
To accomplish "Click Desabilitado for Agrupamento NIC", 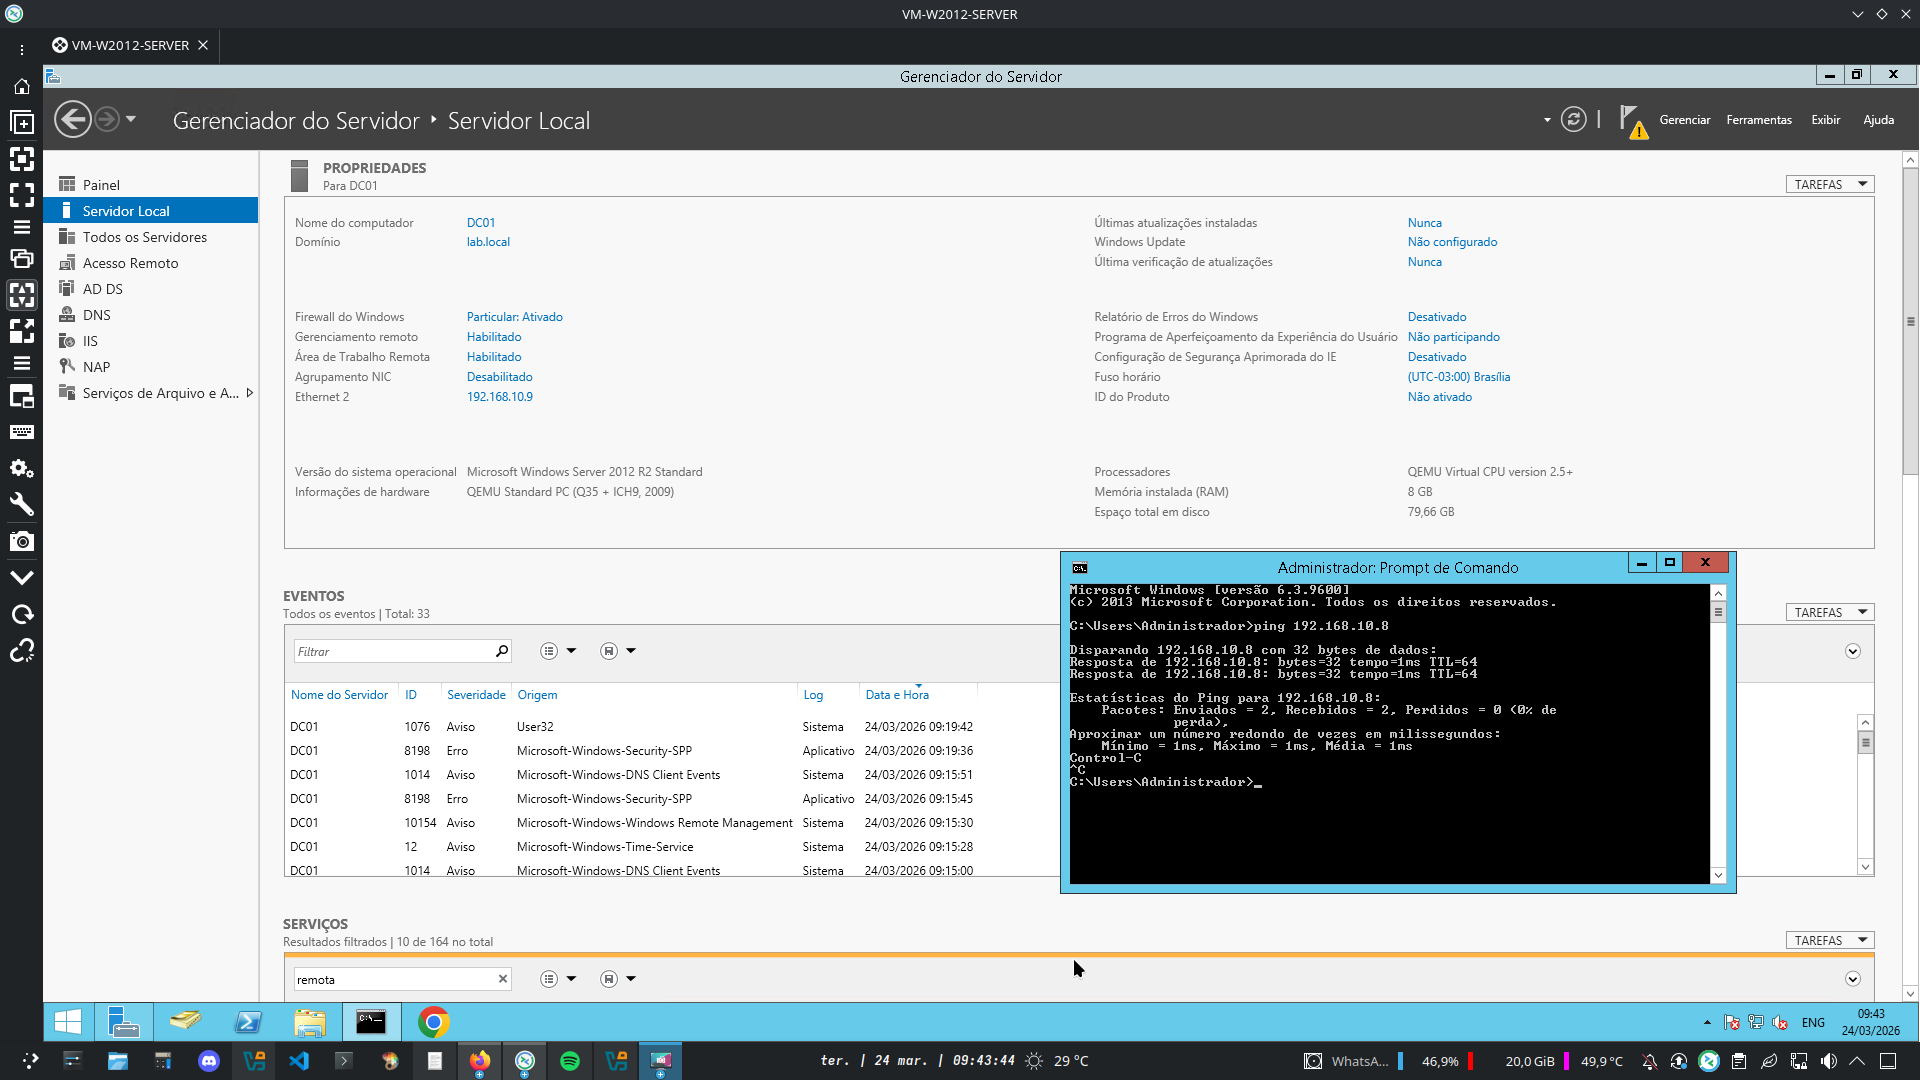I will [x=500, y=377].
